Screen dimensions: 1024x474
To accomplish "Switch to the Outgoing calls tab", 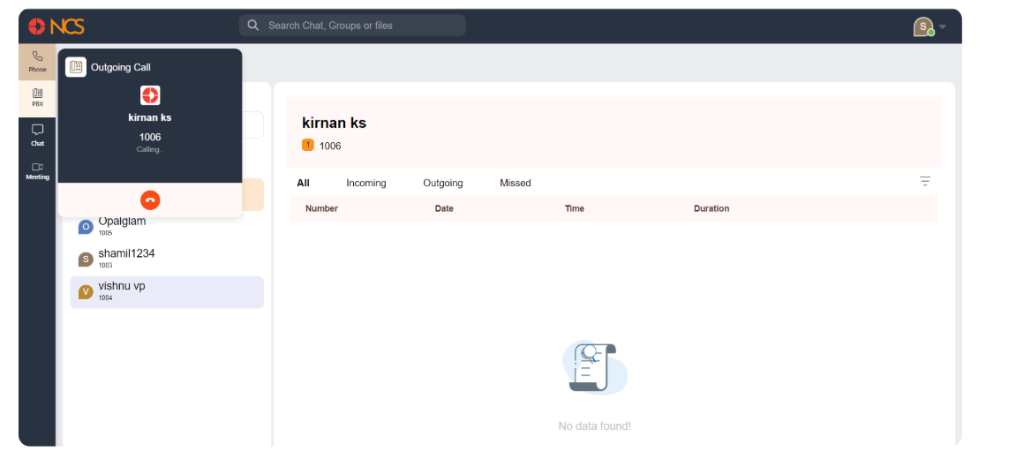I will [x=443, y=183].
